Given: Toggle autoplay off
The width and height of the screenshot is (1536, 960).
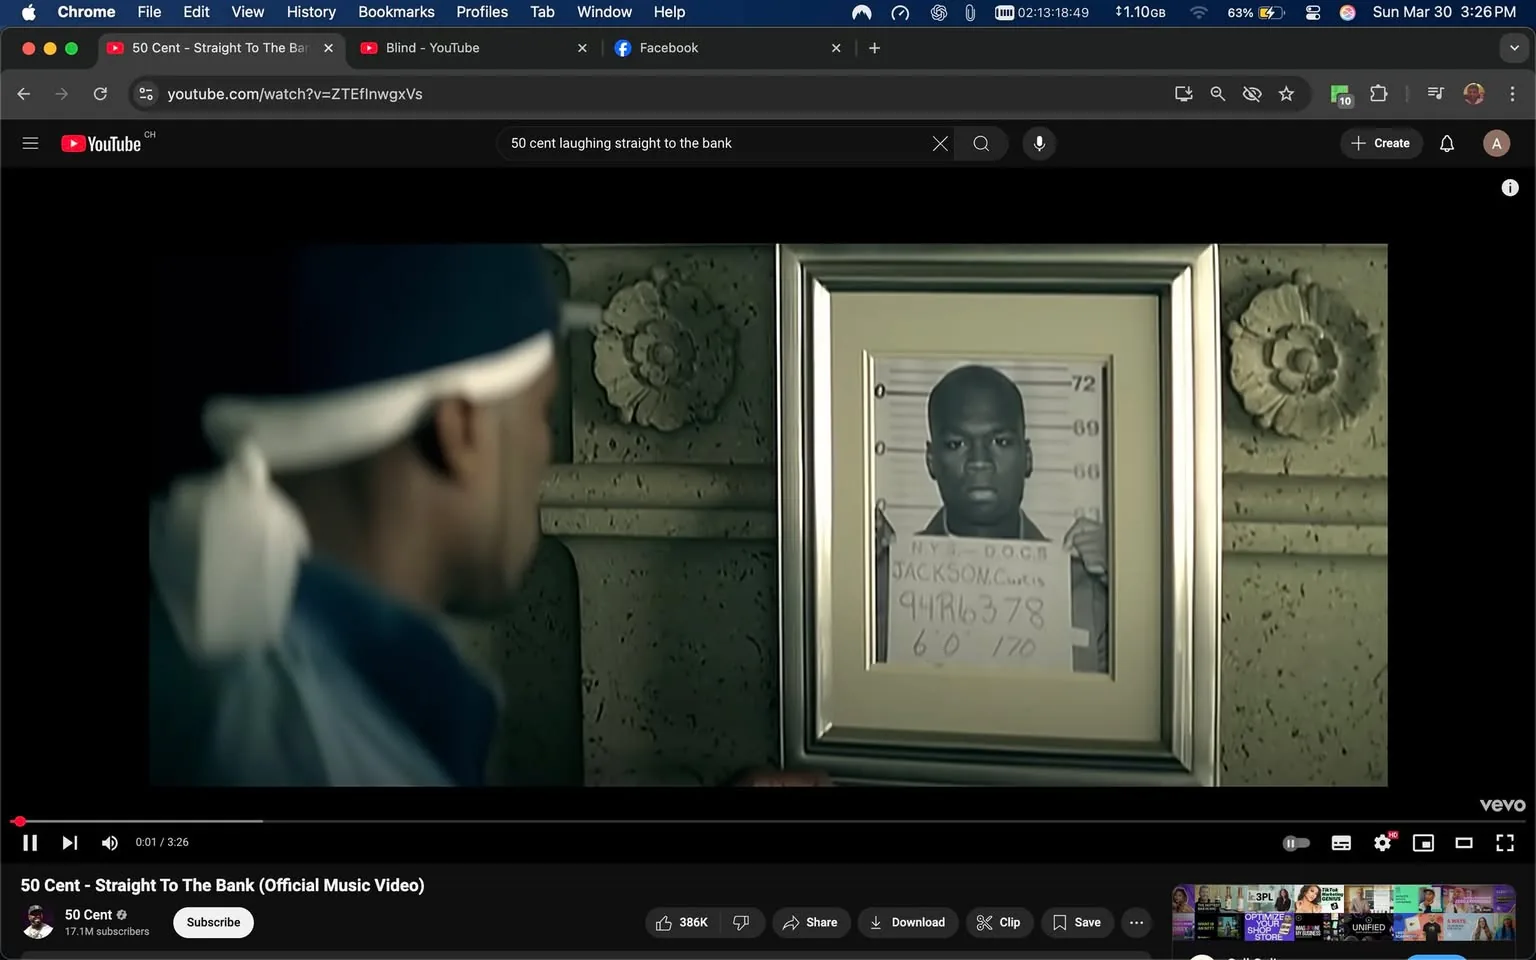Looking at the screenshot, I should (1296, 842).
